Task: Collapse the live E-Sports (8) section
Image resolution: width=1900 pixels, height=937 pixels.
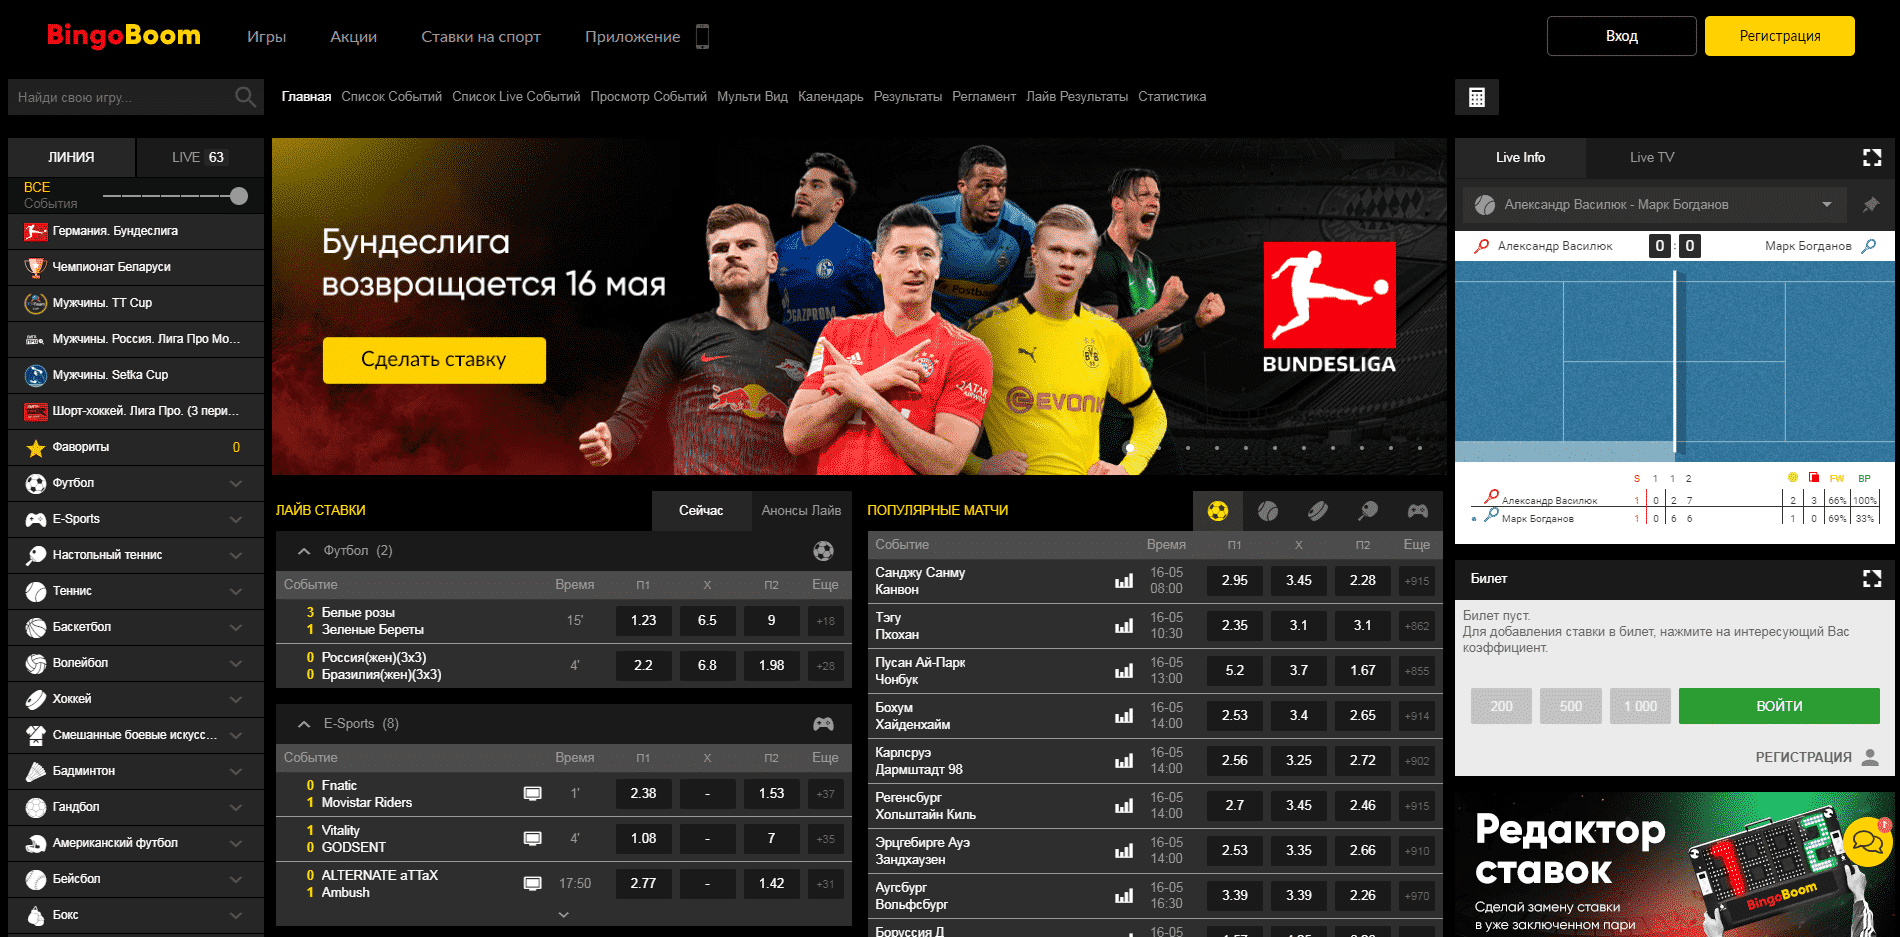Action: pyautogui.click(x=304, y=724)
